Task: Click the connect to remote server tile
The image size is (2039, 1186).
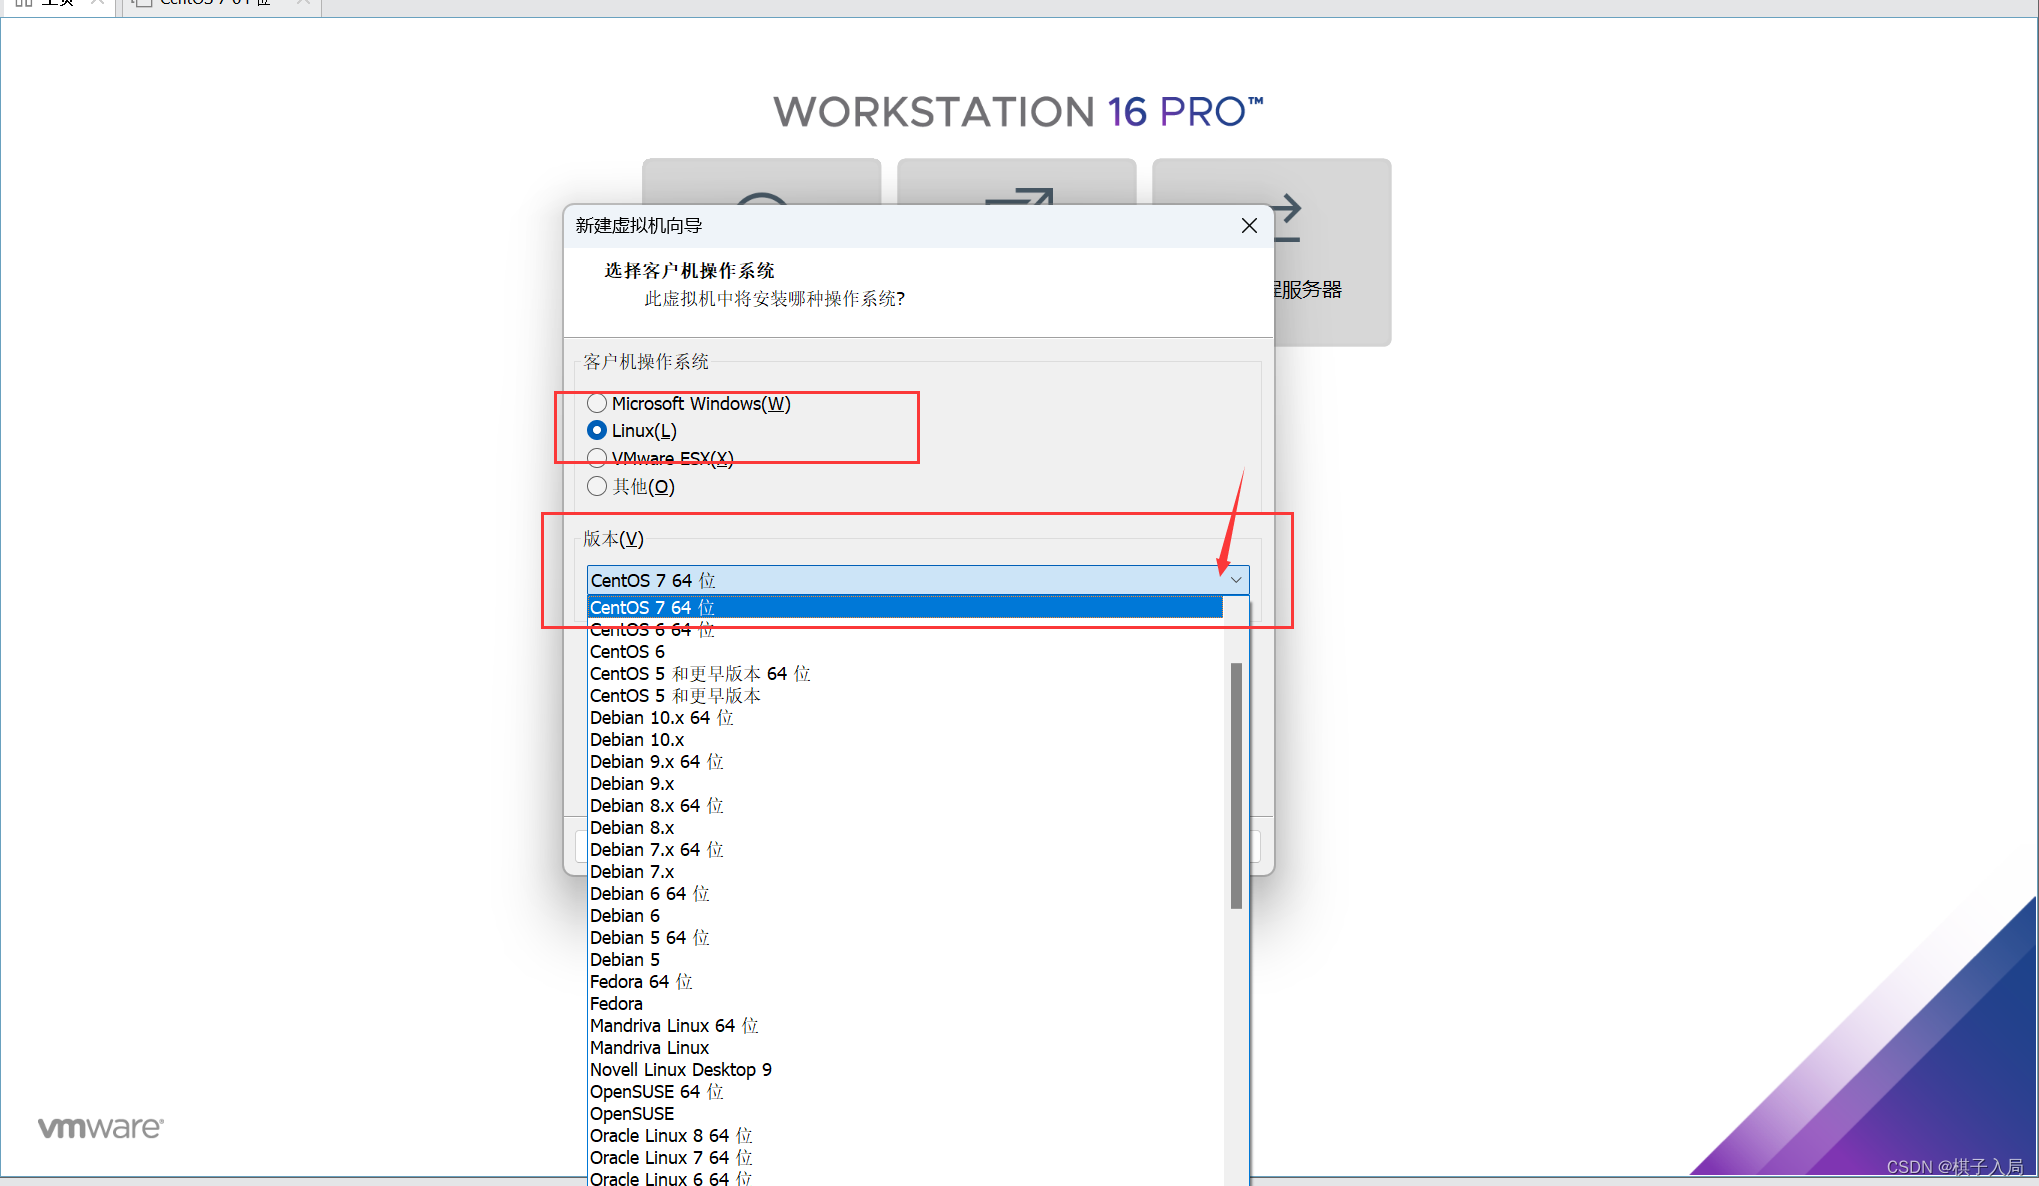Action: pos(1332,270)
